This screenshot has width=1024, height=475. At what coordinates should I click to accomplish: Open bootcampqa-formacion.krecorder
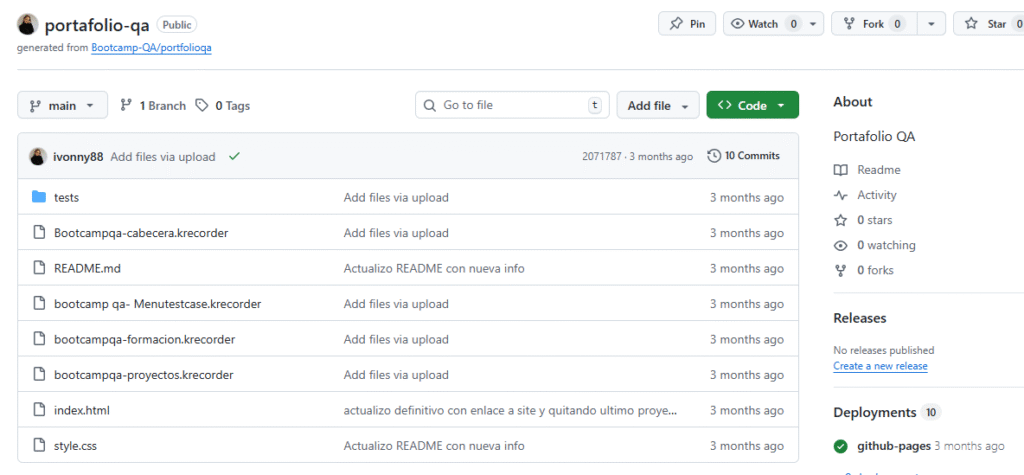[144, 339]
